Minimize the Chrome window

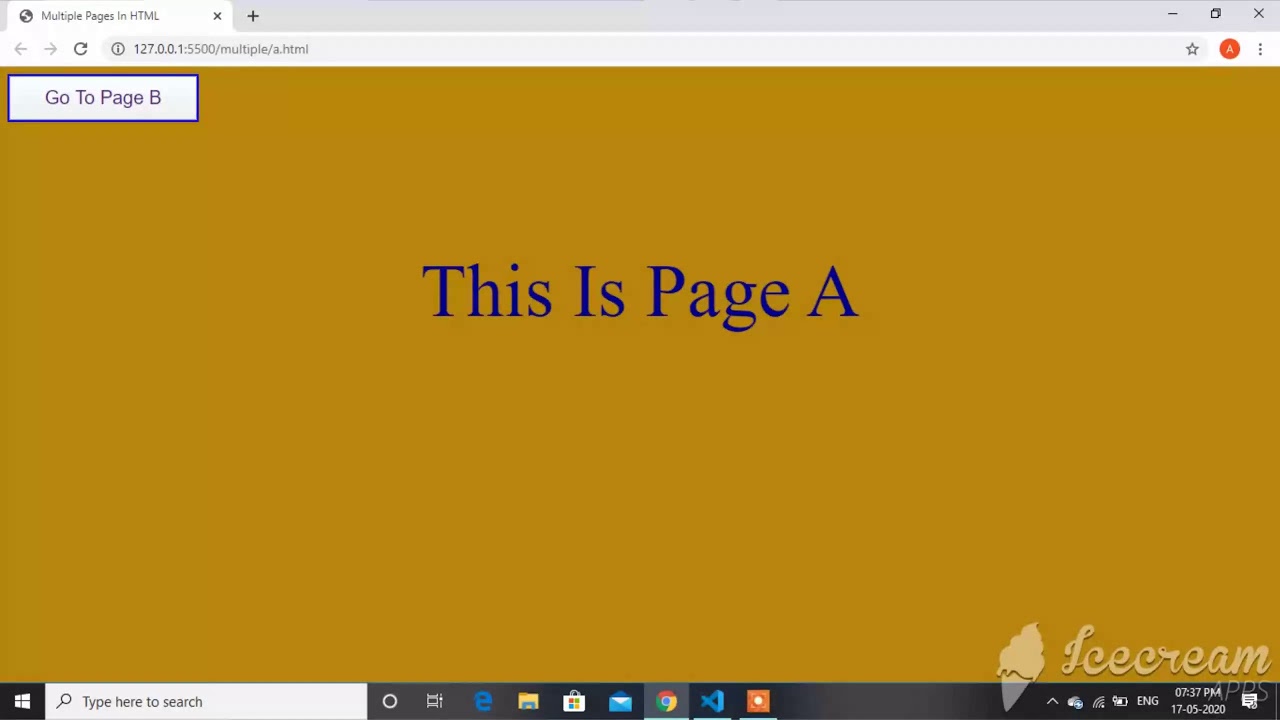(x=1172, y=14)
